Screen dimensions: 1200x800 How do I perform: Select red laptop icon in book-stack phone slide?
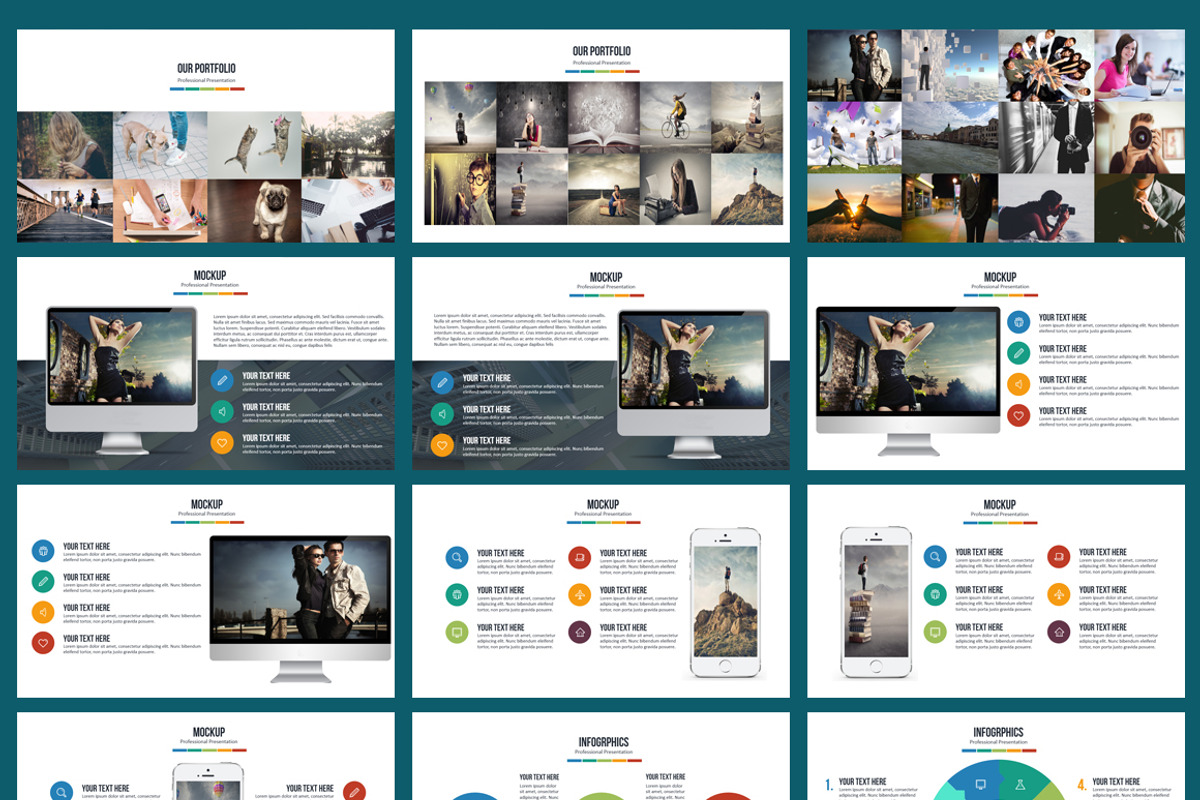pyautogui.click(x=1059, y=557)
